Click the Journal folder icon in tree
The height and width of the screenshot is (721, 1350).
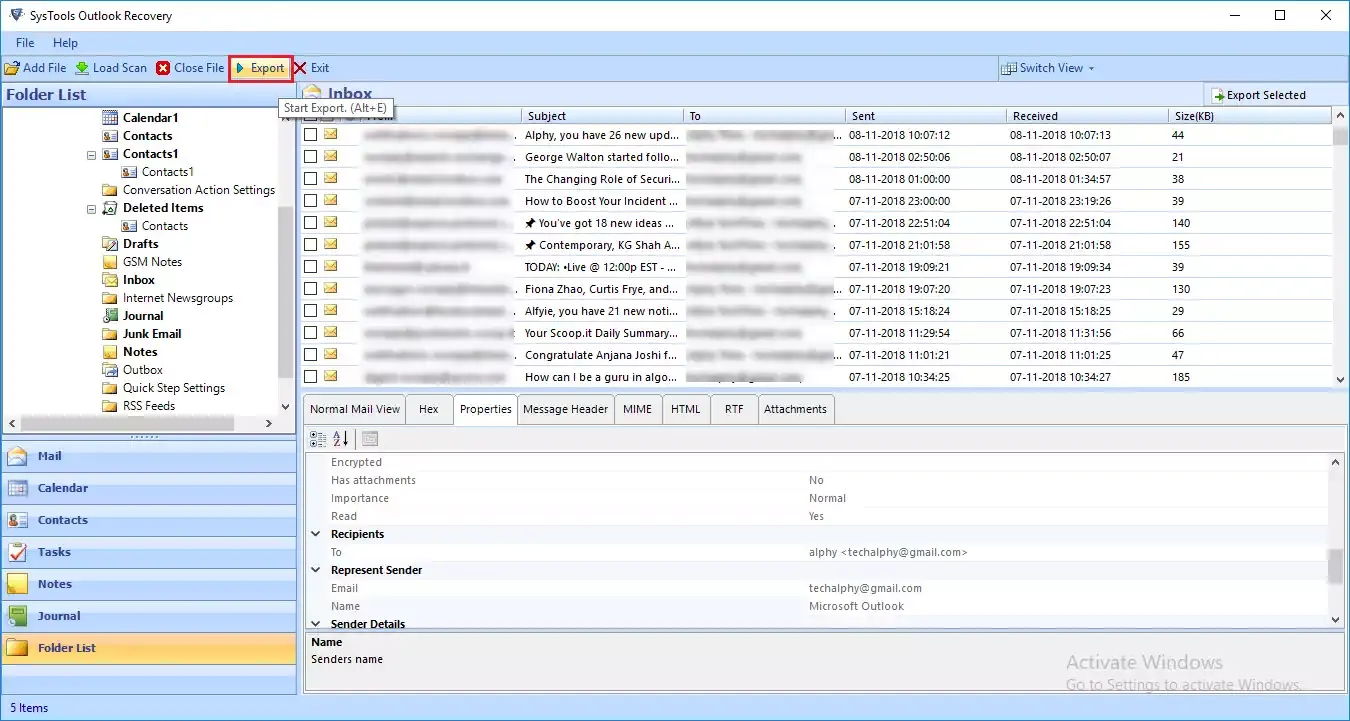110,316
